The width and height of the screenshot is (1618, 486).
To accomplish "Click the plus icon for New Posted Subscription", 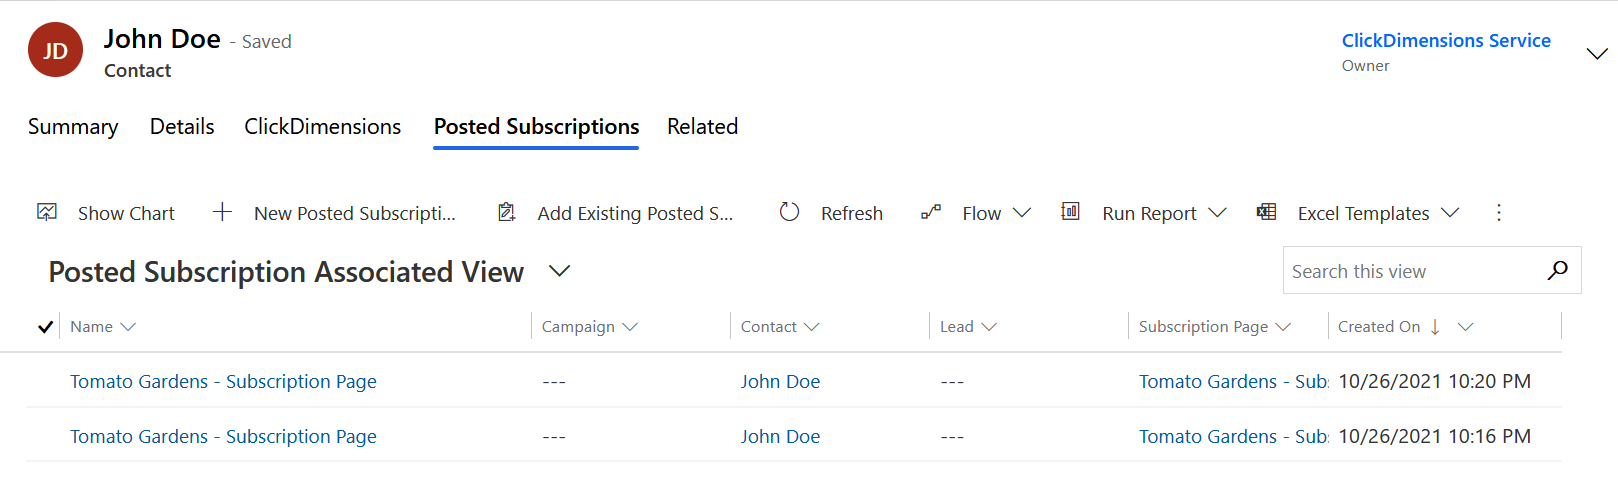I will coord(222,212).
